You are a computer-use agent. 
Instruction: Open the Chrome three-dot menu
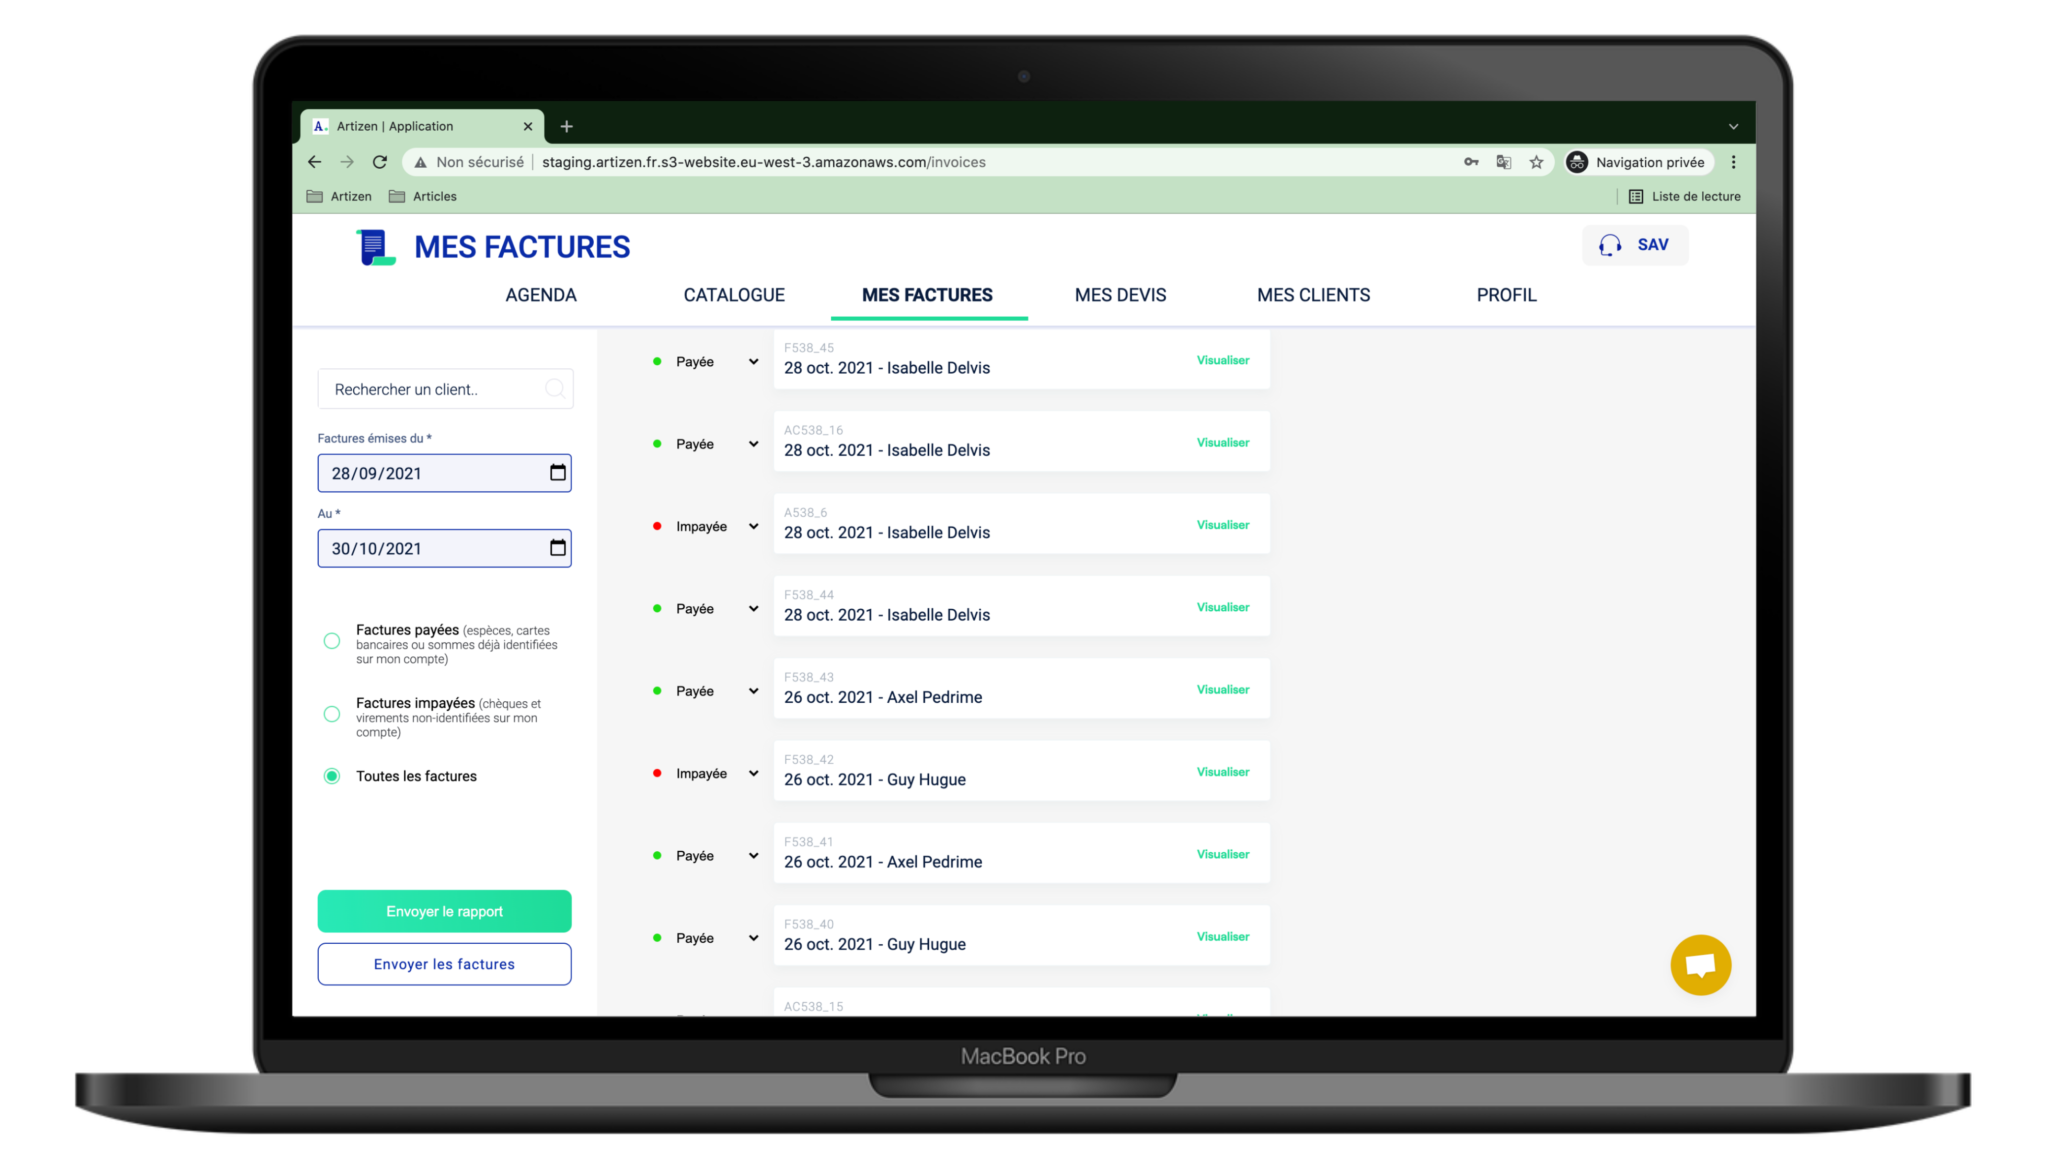point(1734,162)
